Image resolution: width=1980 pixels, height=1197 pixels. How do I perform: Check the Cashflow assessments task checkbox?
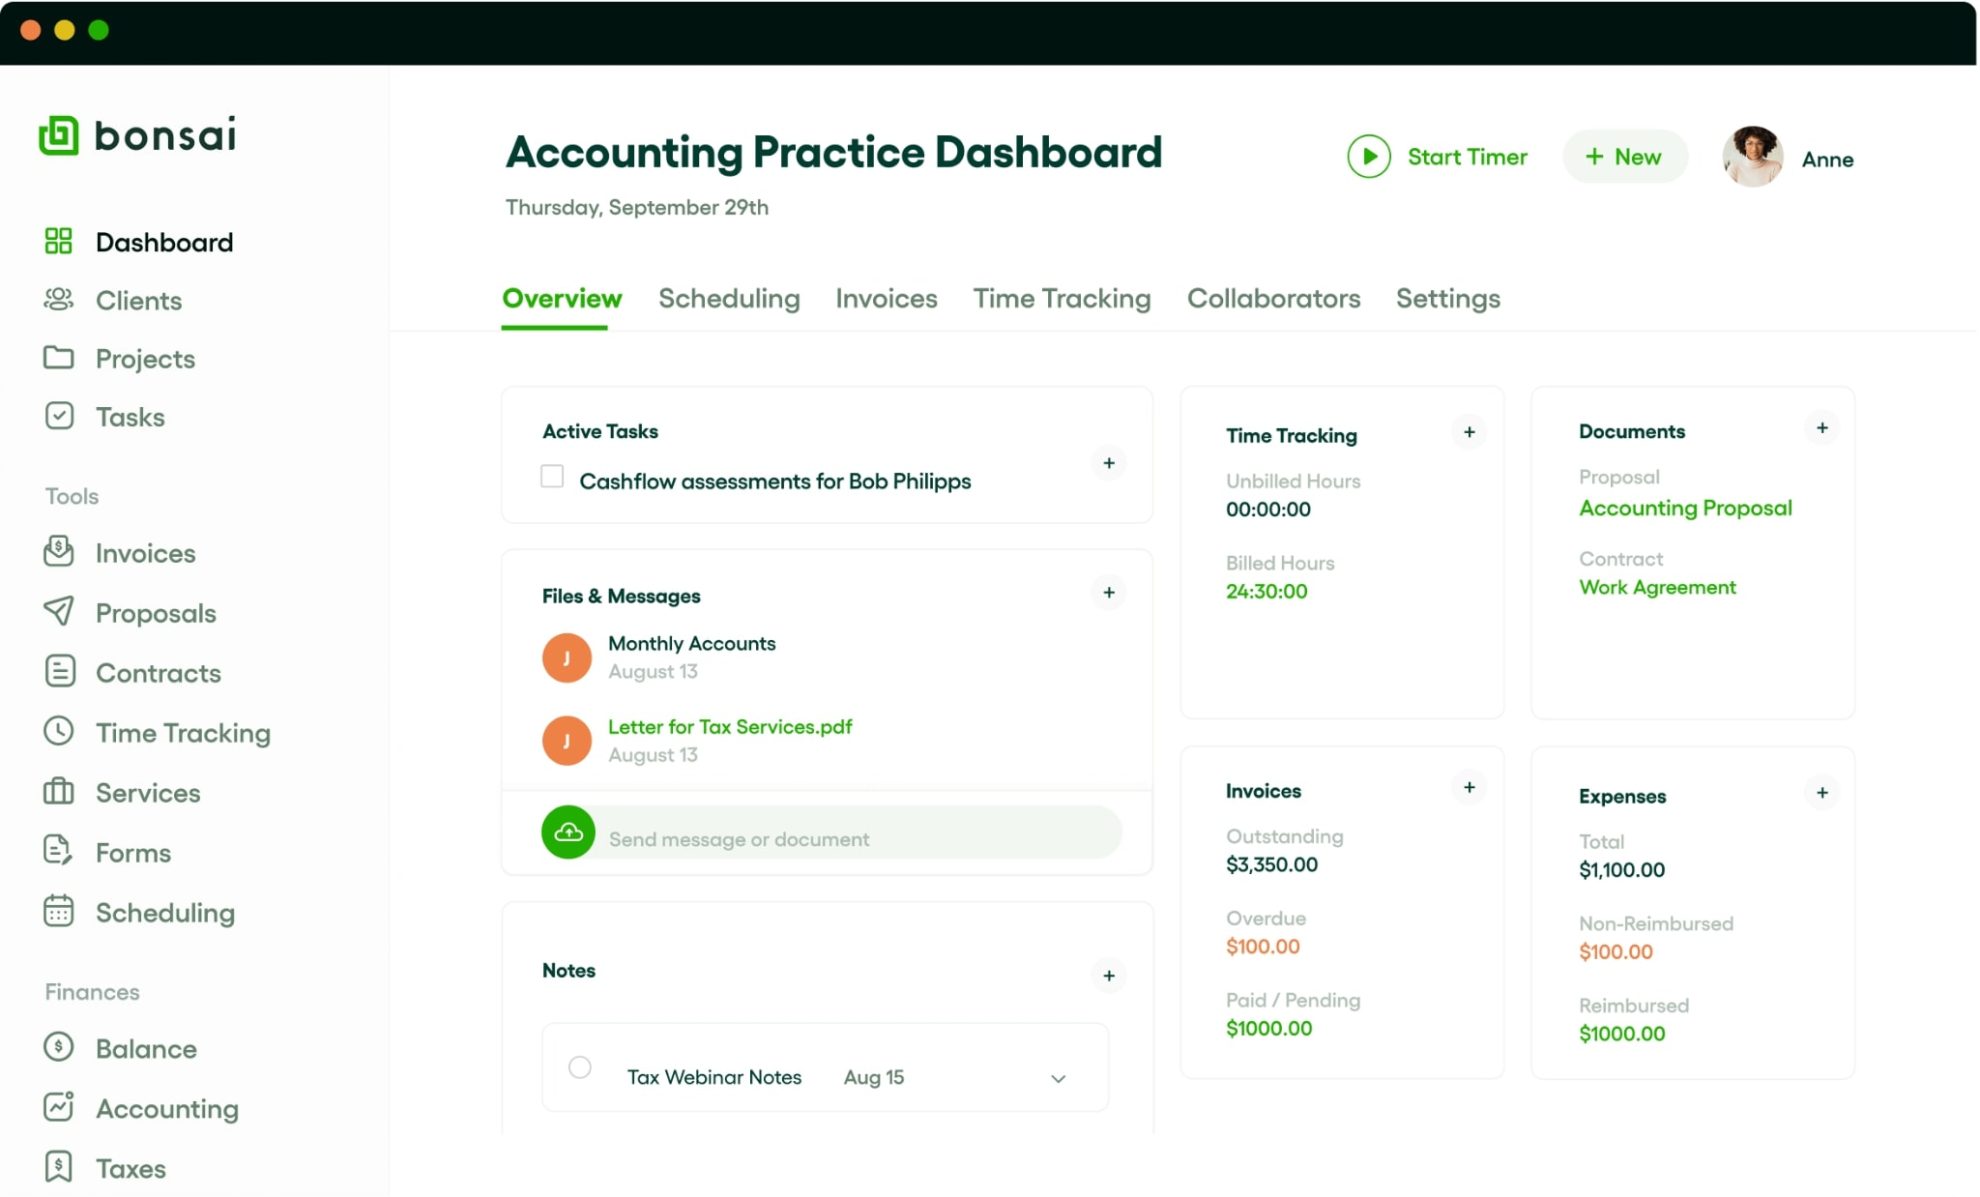(x=551, y=477)
